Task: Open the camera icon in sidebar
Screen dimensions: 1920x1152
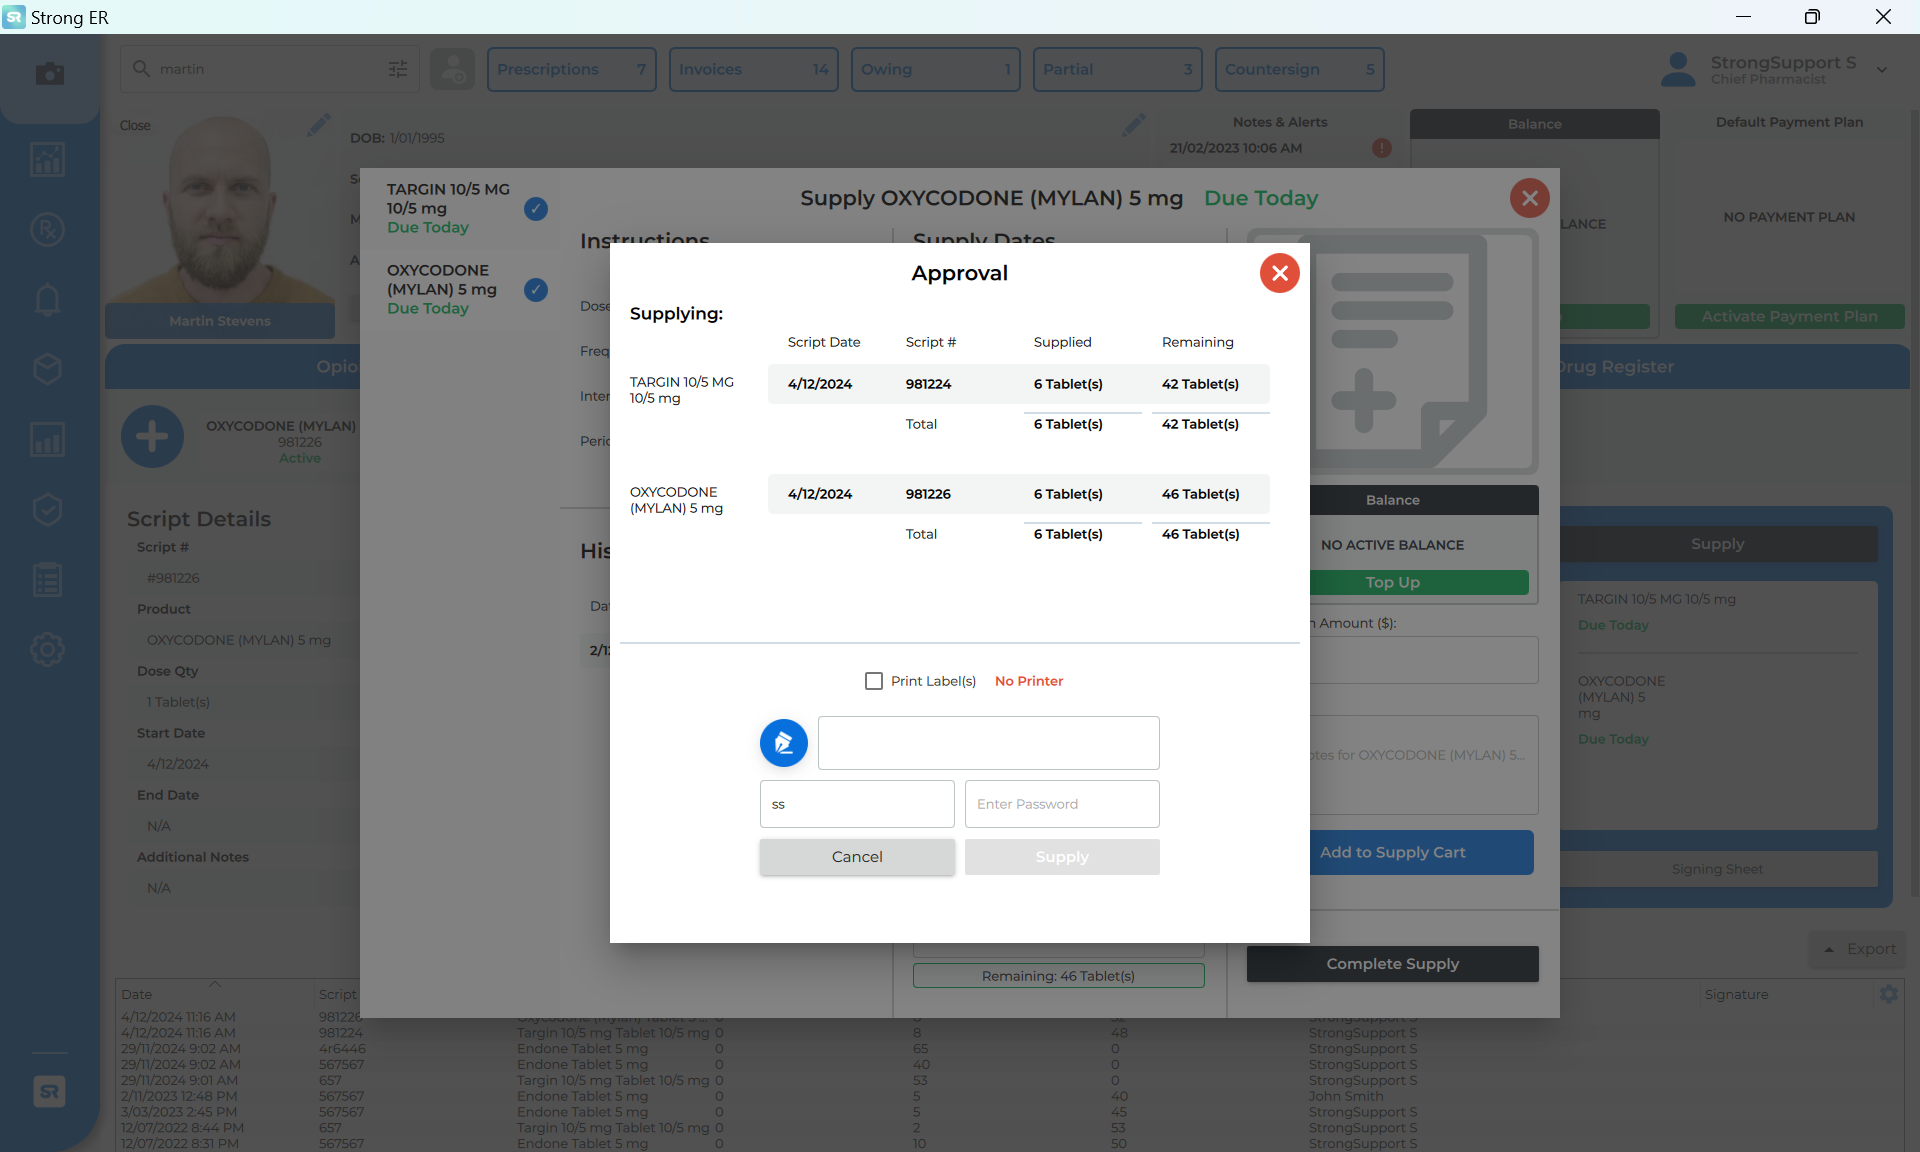Action: (x=48, y=74)
